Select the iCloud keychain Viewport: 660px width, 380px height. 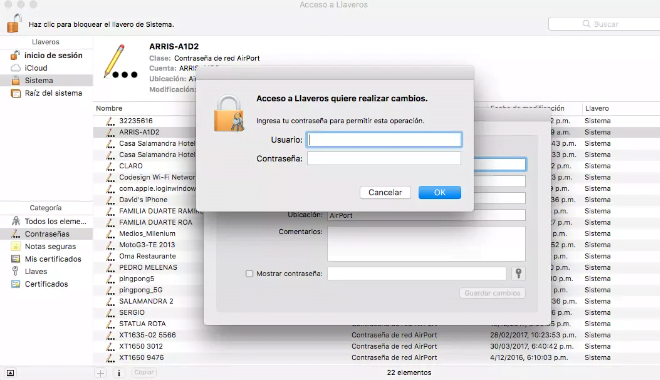tap(46, 68)
